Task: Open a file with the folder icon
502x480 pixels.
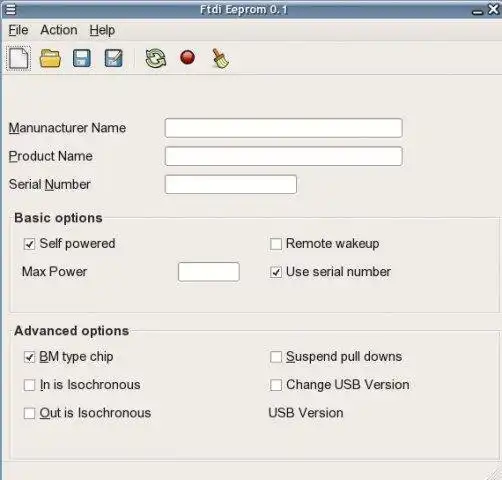Action: point(50,58)
